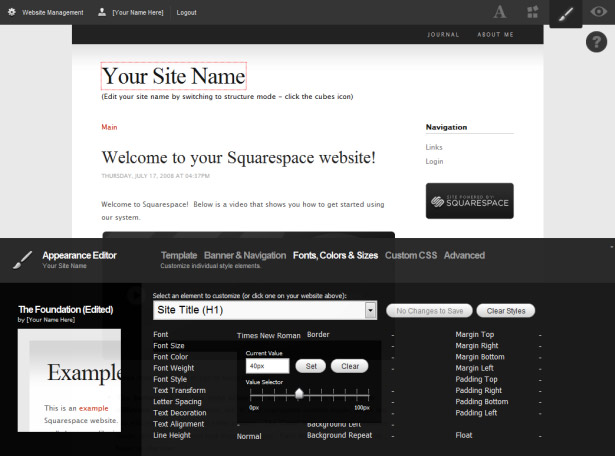The width and height of the screenshot is (615, 456).
Task: Select the Text Decoration property
Action: coord(180,413)
